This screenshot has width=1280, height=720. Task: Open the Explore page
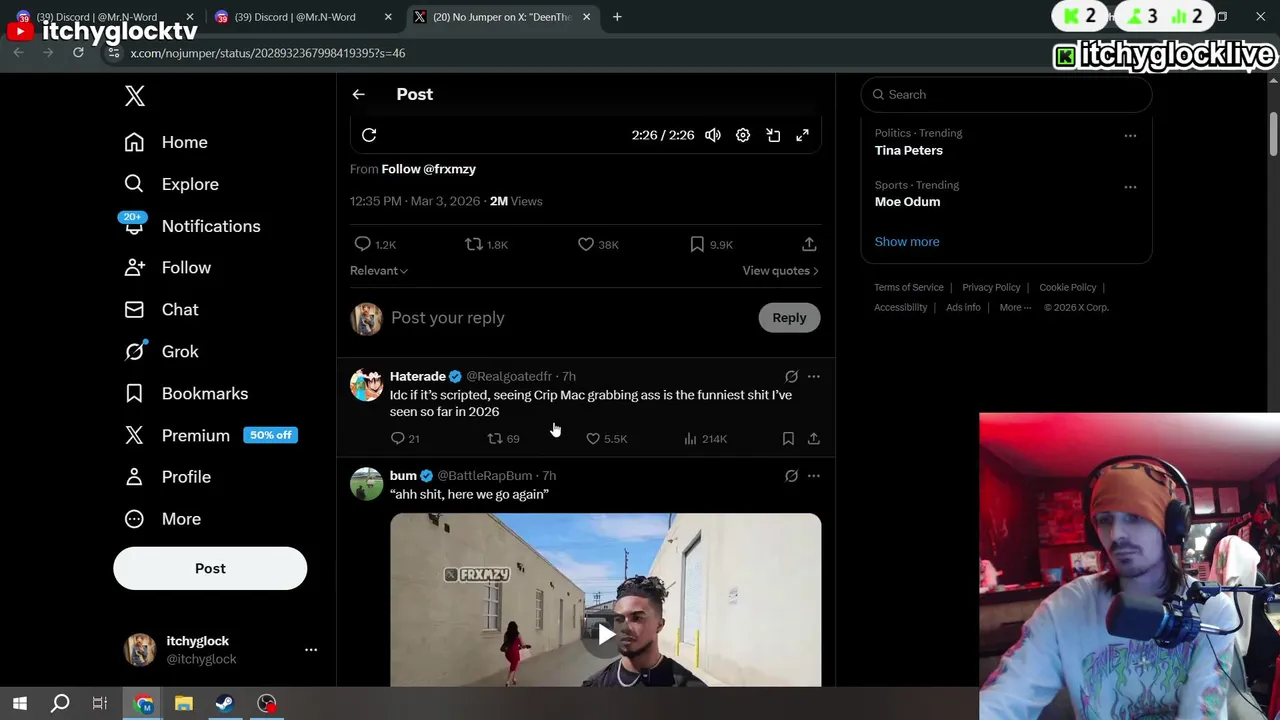(x=171, y=184)
